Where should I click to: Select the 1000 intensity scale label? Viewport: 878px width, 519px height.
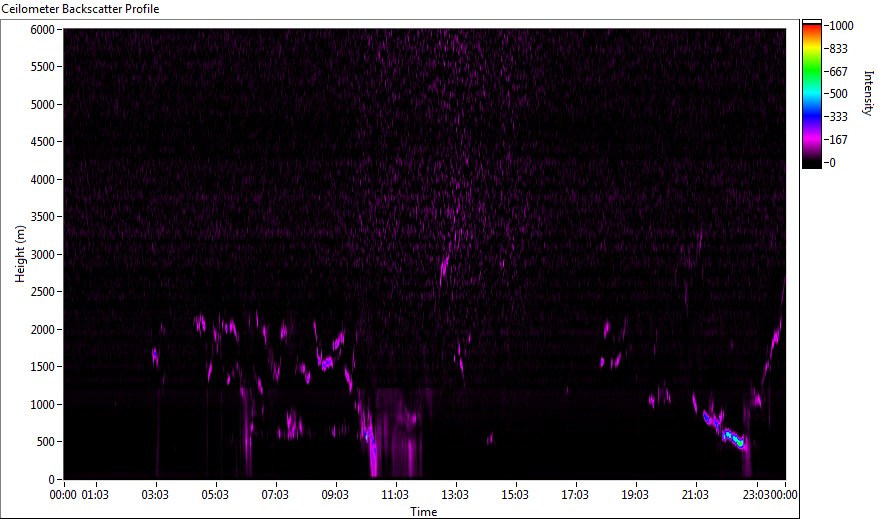(x=842, y=26)
